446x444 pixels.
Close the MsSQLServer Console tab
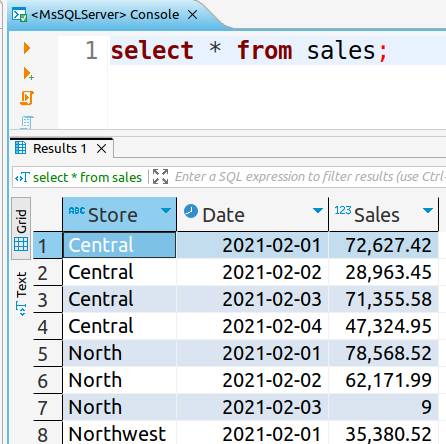[192, 15]
